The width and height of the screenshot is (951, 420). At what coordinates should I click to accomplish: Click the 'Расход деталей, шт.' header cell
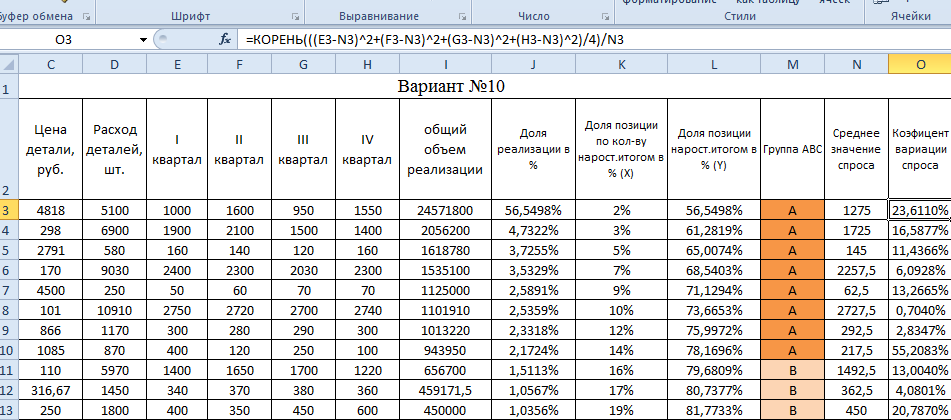coord(115,149)
